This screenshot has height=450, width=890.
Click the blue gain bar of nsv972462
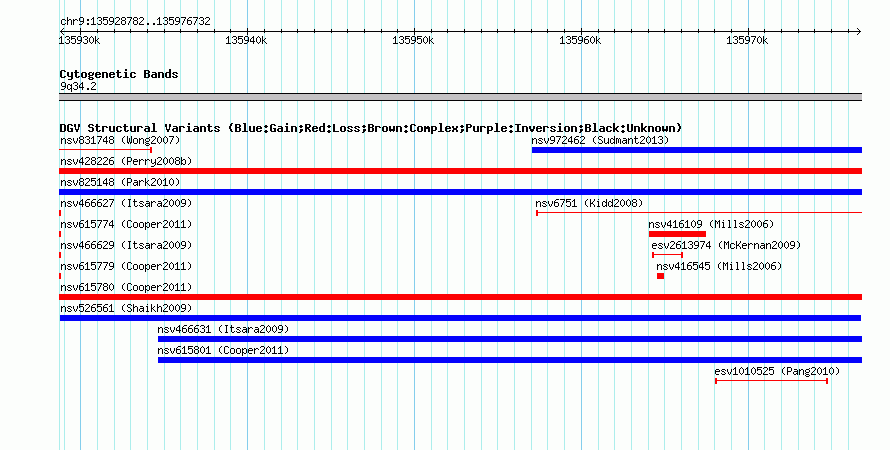click(696, 150)
